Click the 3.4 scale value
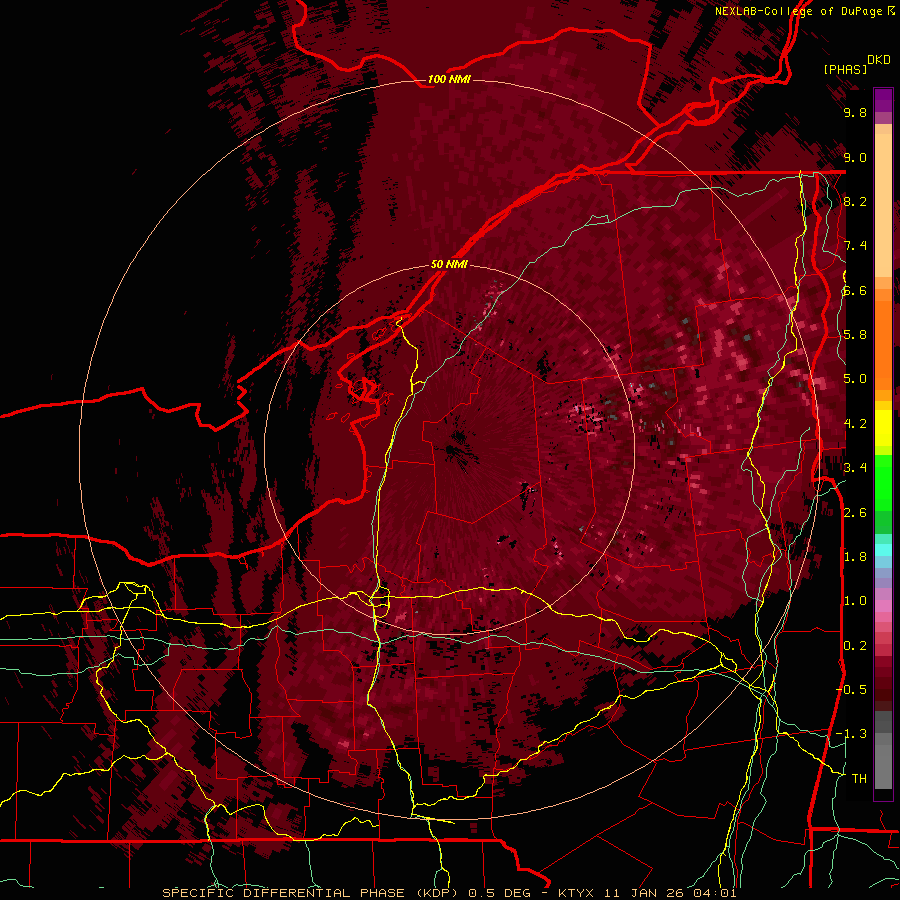 pos(855,468)
